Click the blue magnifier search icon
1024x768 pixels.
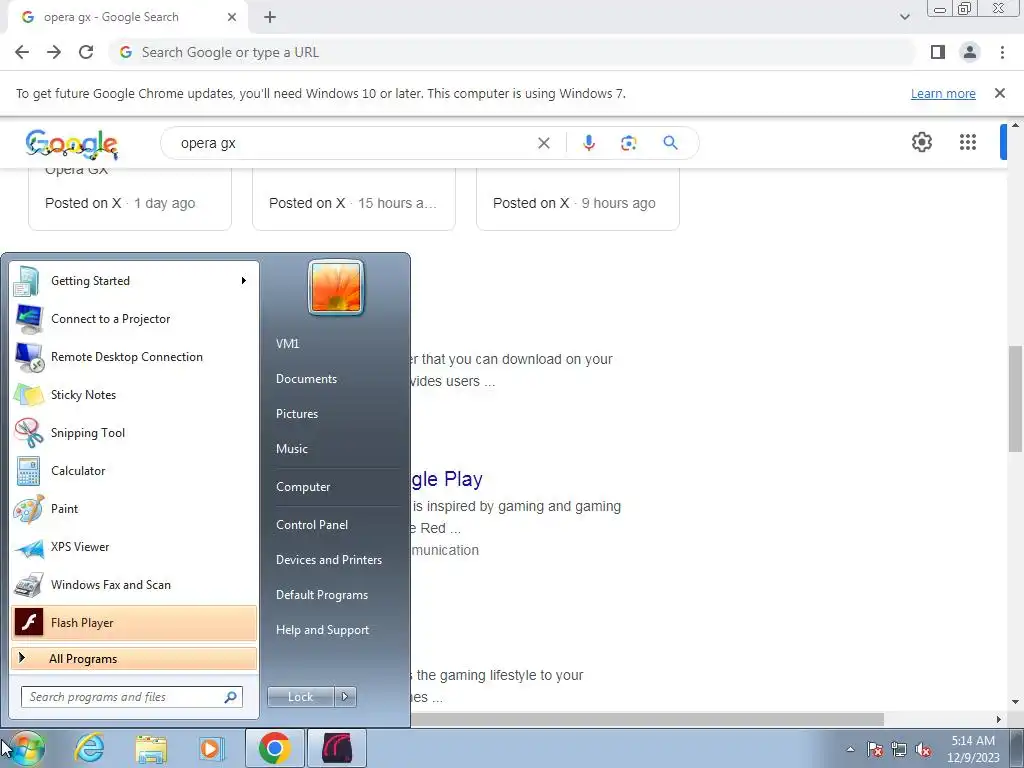click(x=670, y=143)
